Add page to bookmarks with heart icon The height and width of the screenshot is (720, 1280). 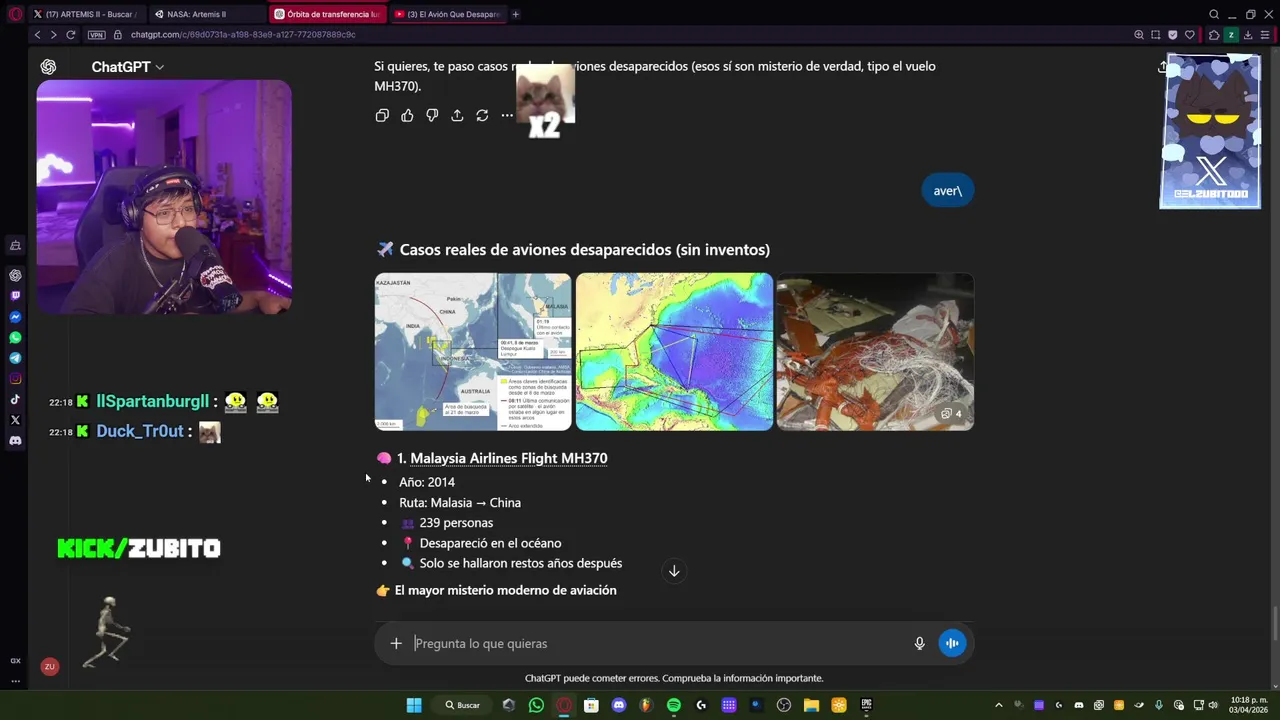[1189, 34]
